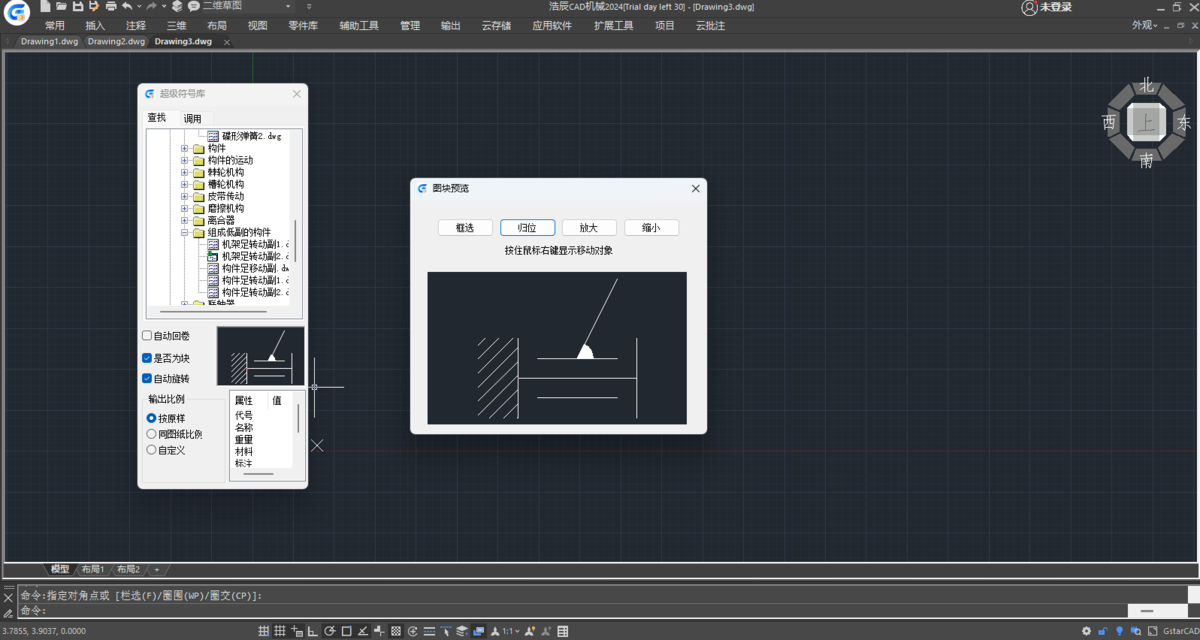Image resolution: width=1200 pixels, height=640 pixels.
Task: Open the 零件库 ribbon tab
Action: pyautogui.click(x=303, y=25)
